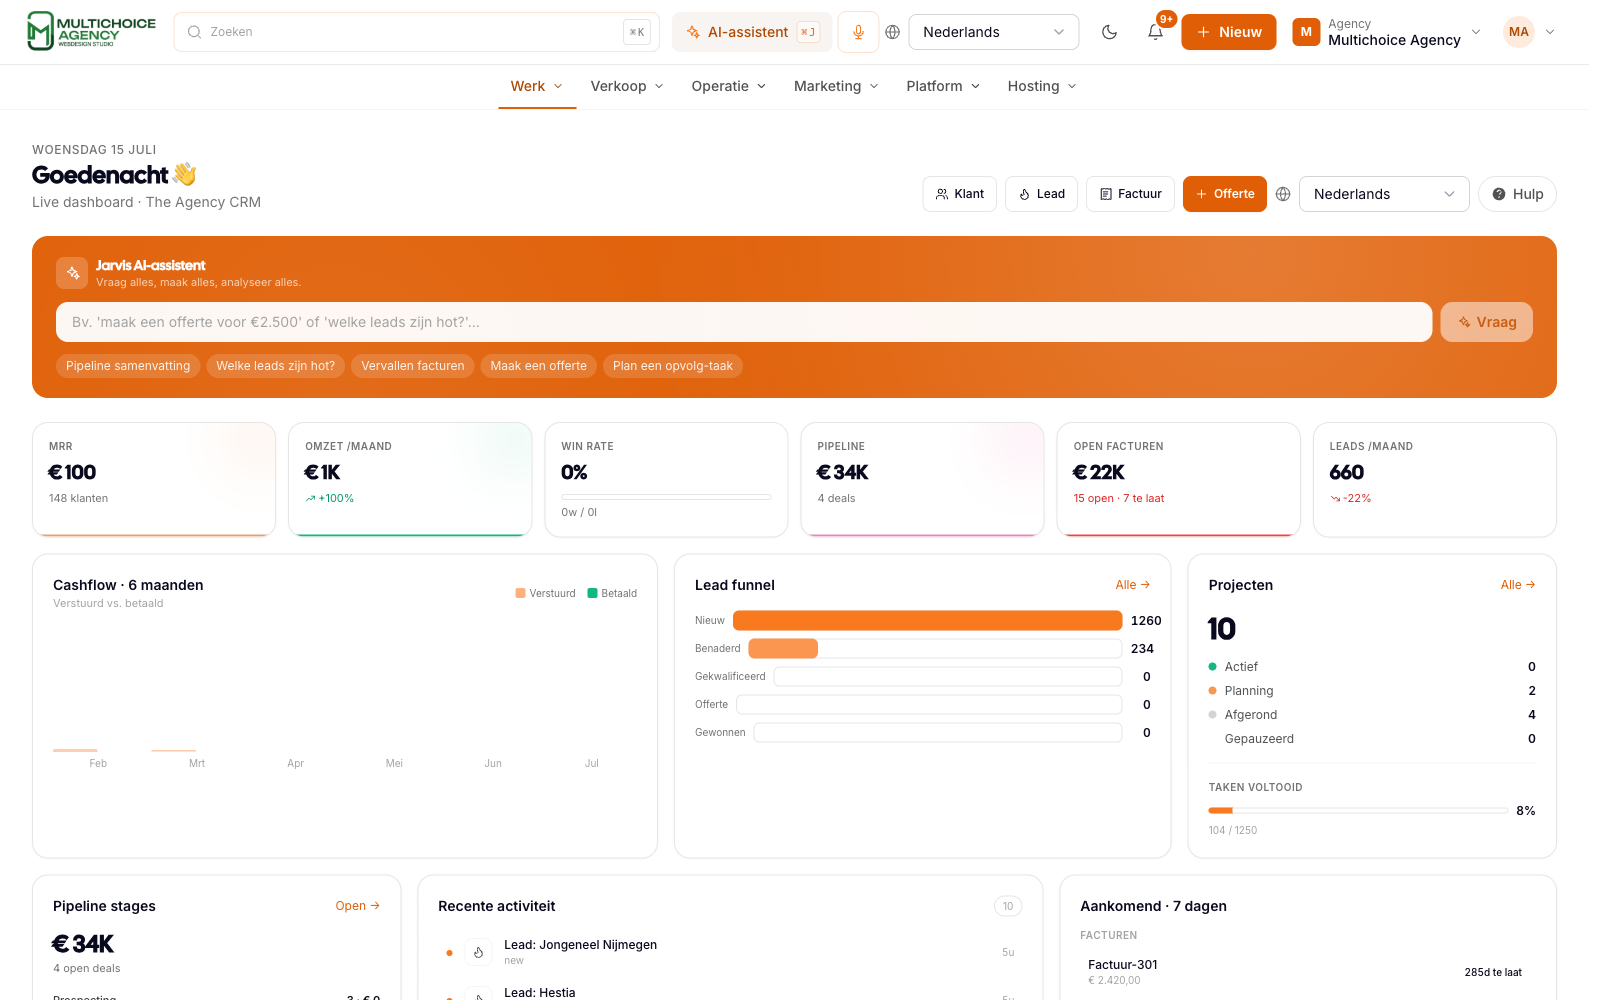Click the orange Nieuw button

click(1229, 32)
